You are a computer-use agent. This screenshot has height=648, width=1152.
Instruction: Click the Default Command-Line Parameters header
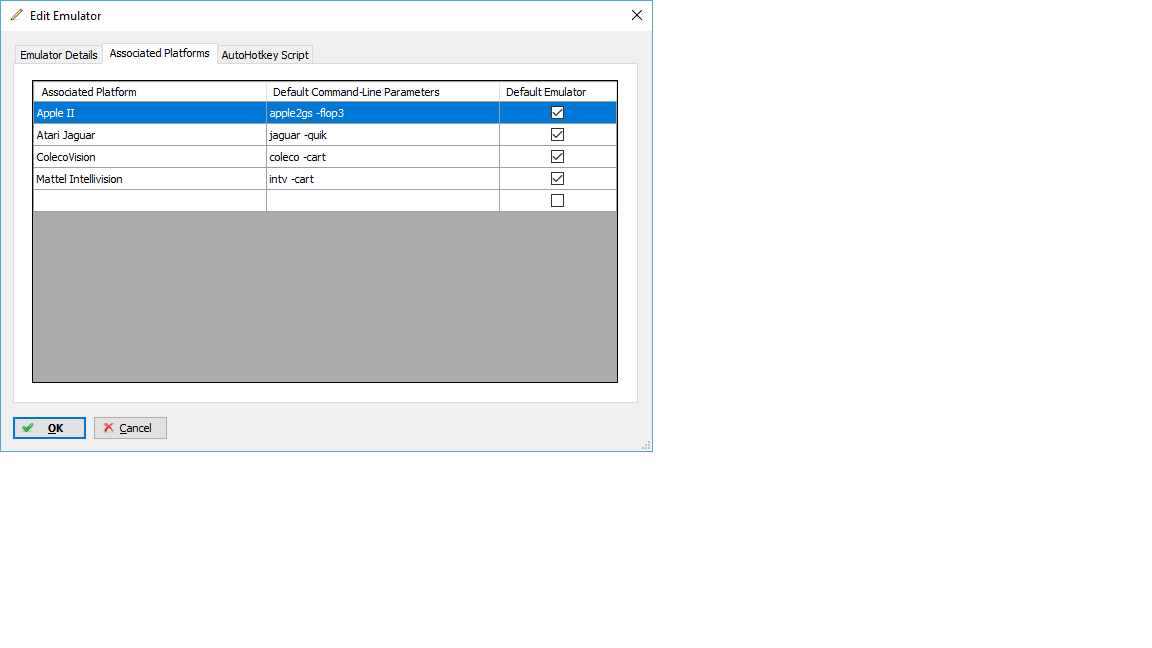[383, 92]
